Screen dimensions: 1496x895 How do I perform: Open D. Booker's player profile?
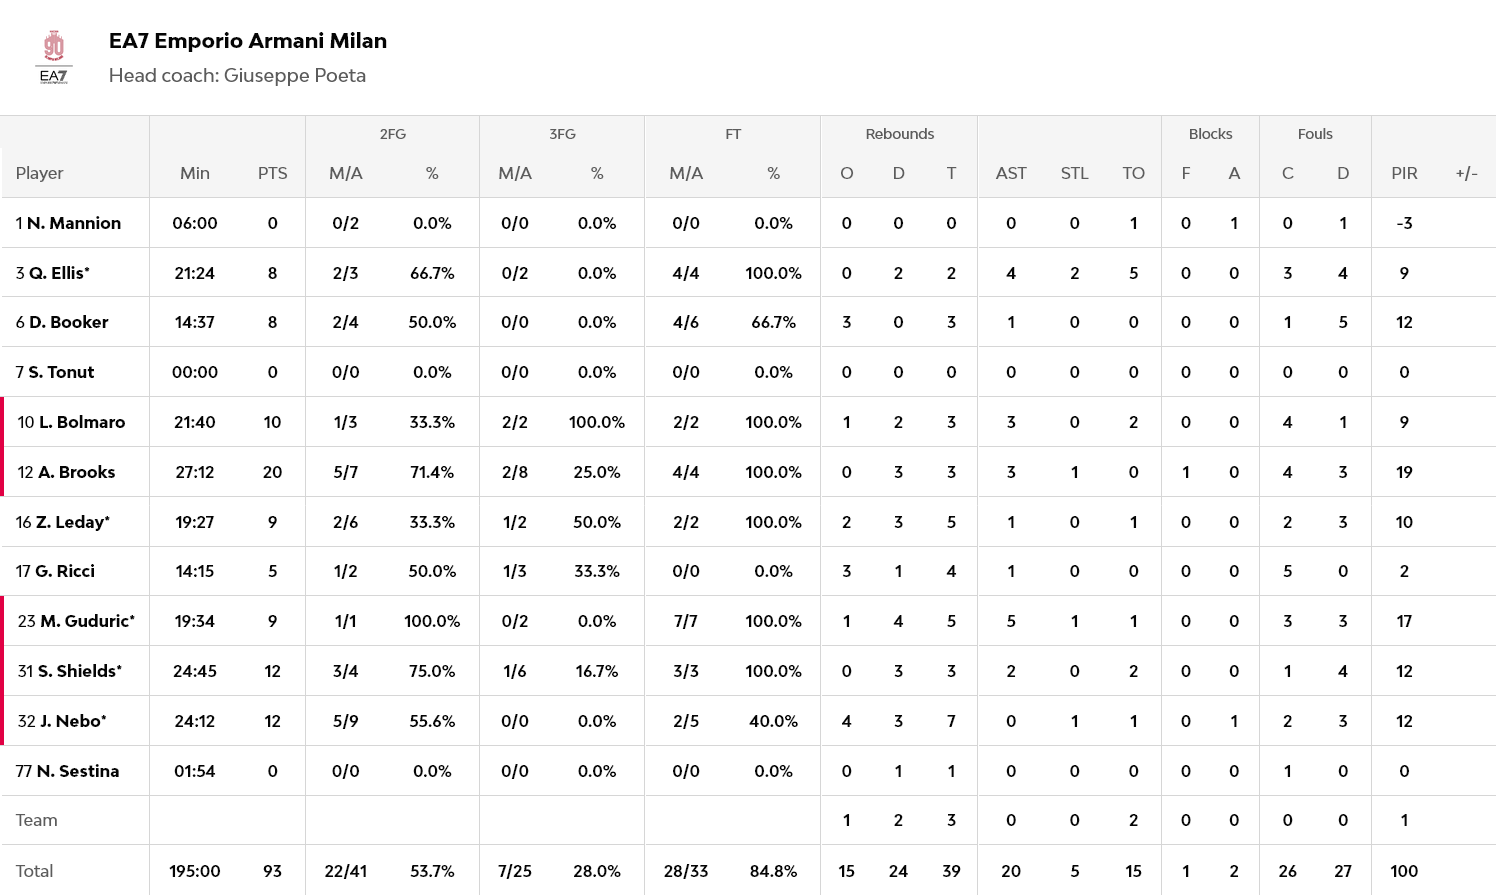pyautogui.click(x=68, y=322)
